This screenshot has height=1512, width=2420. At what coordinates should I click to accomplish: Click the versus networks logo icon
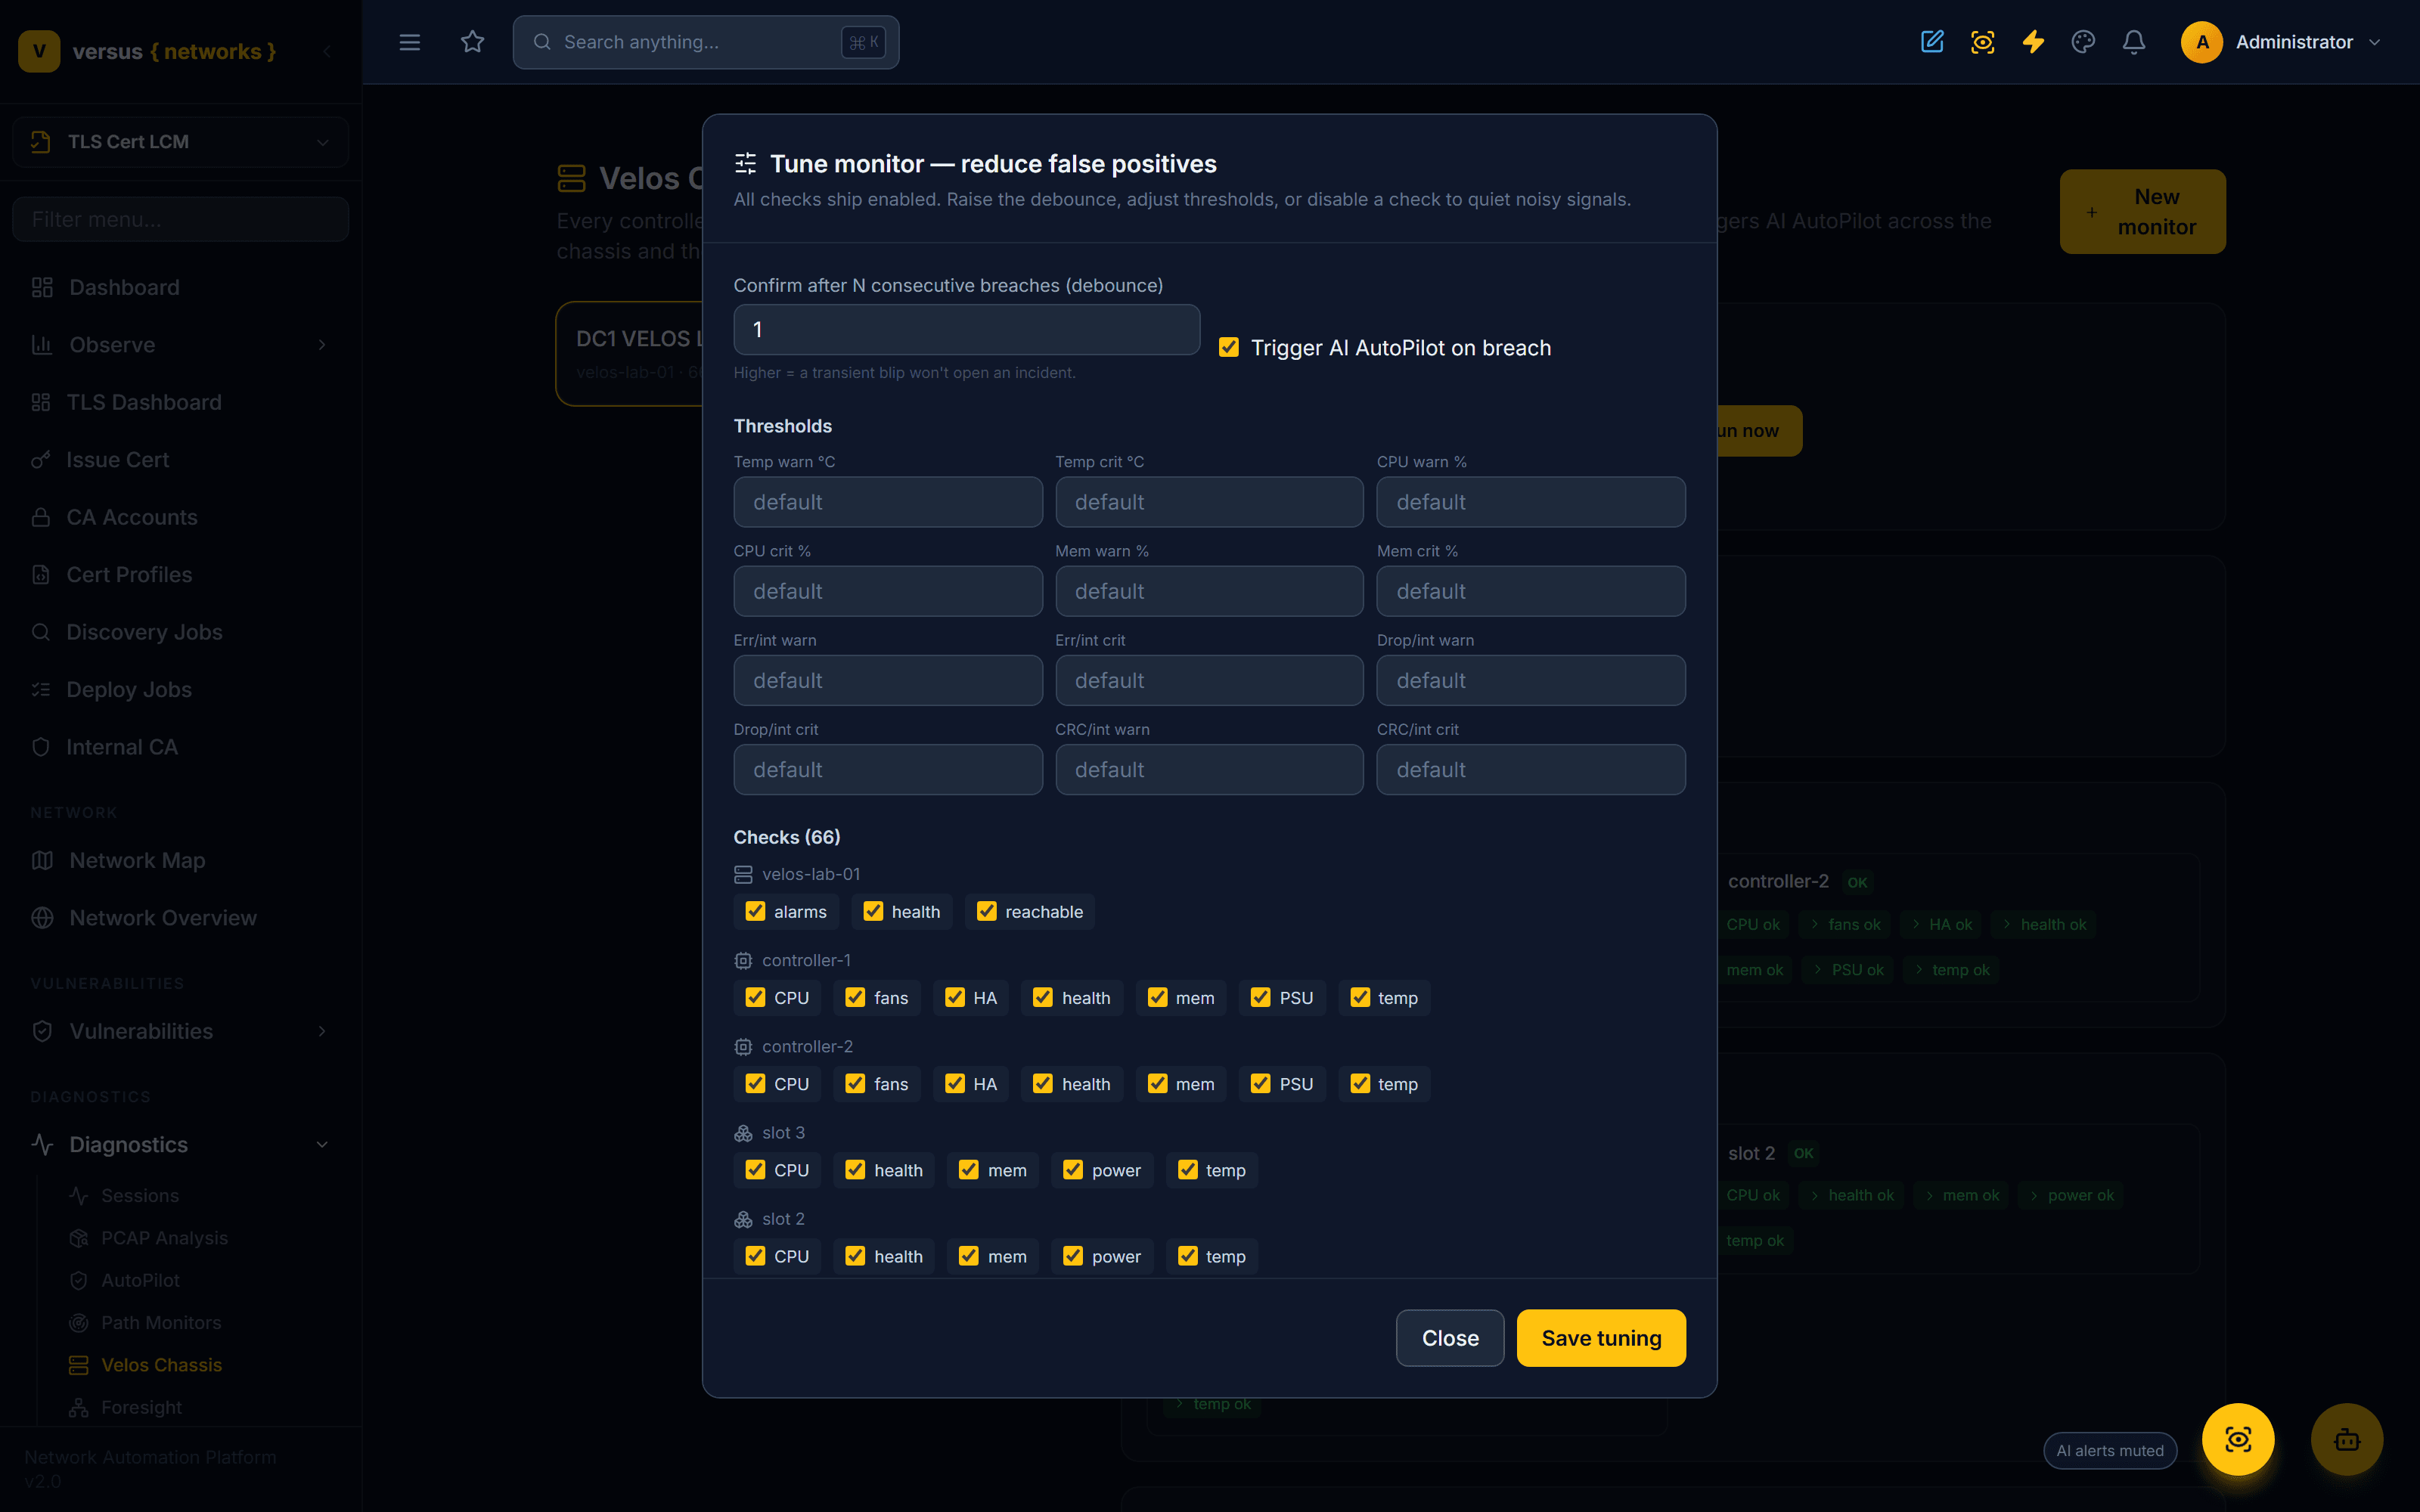39,51
